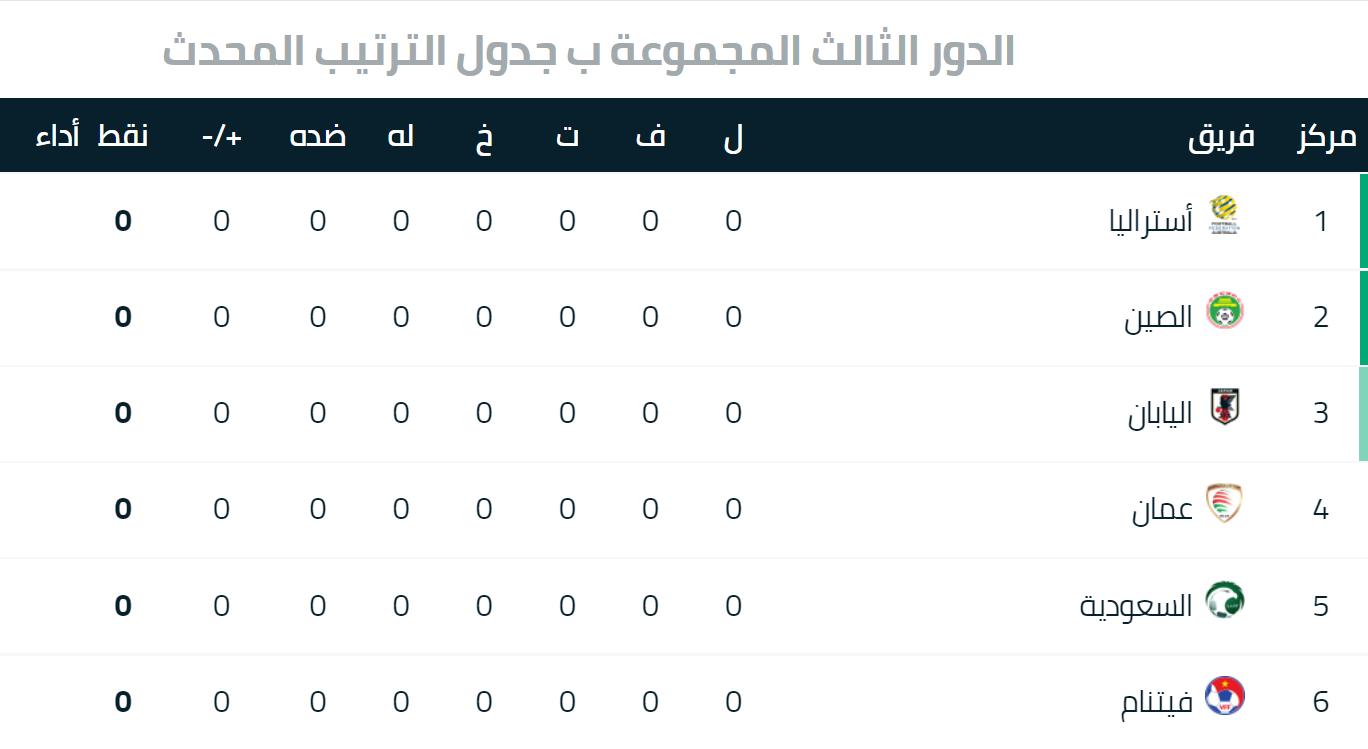Open the فيتنام team link
The height and width of the screenshot is (749, 1368).
(x=1157, y=703)
